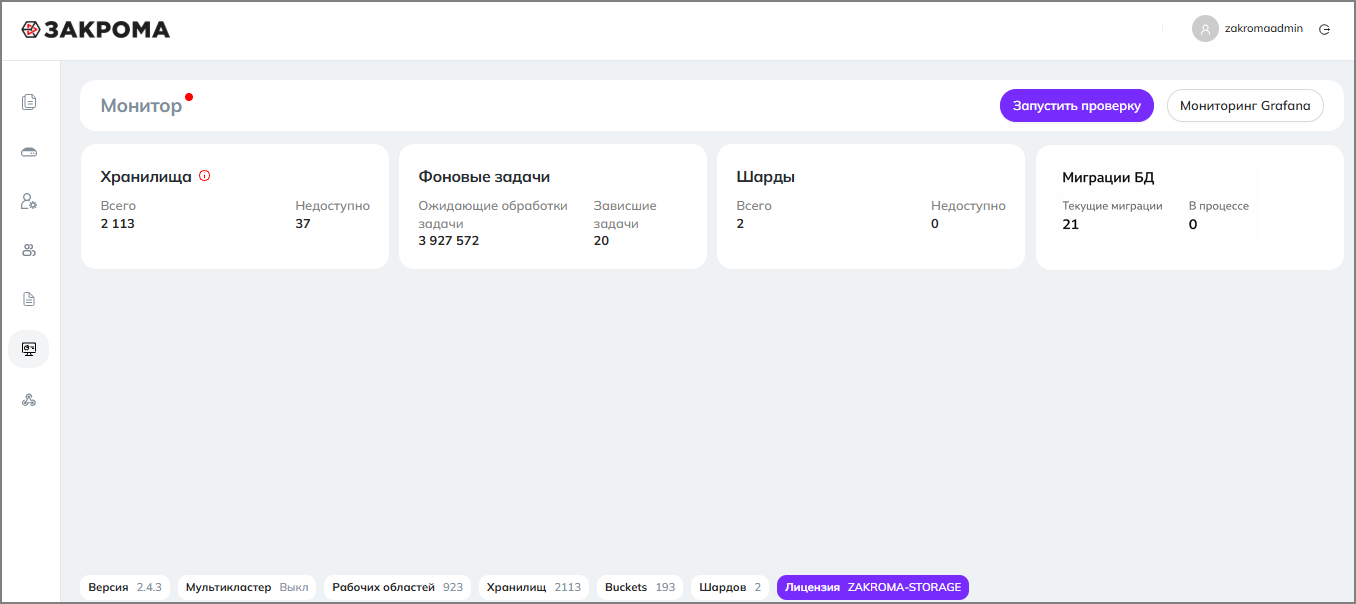1356x604 pixels.
Task: Click the Мультикластер Выкл status badge
Action: (x=247, y=587)
